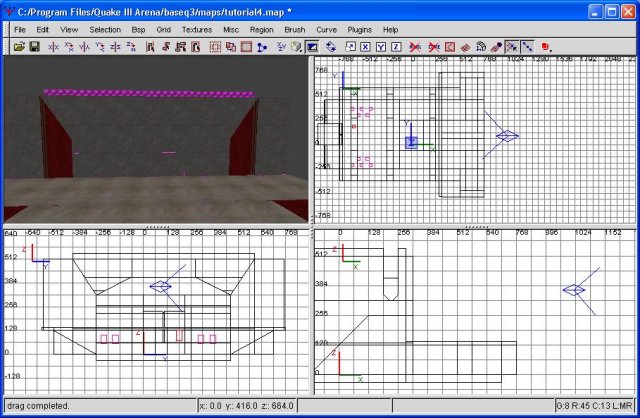Click the toolbar drag handle beside the Open icon

click(x=7, y=47)
